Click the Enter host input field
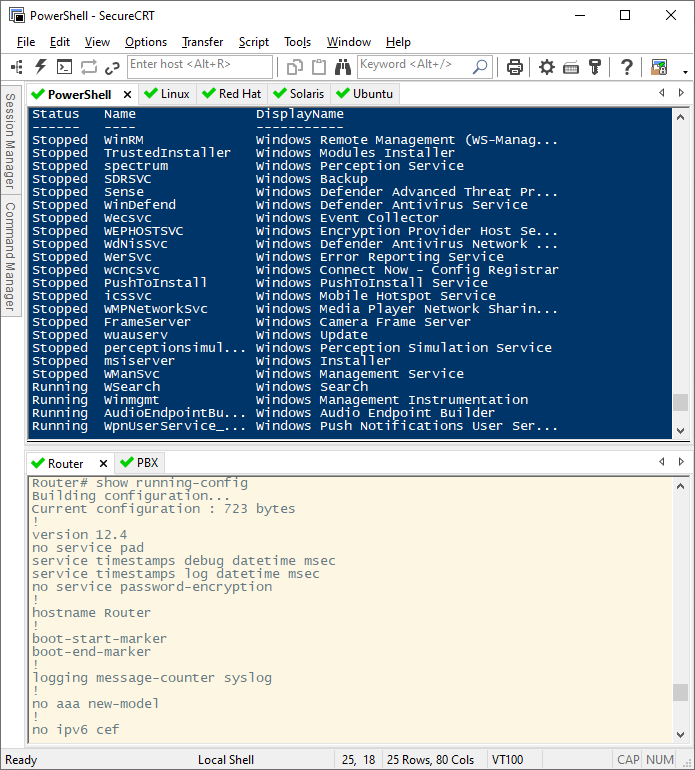 pos(200,66)
